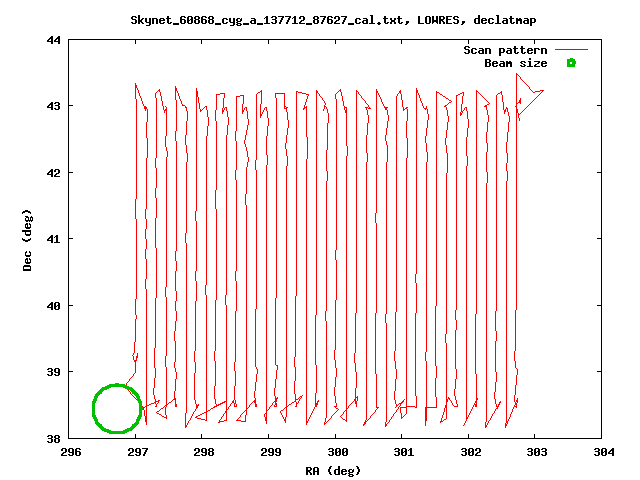
Task: Click the x-axis tick label 303
Action: [537, 452]
